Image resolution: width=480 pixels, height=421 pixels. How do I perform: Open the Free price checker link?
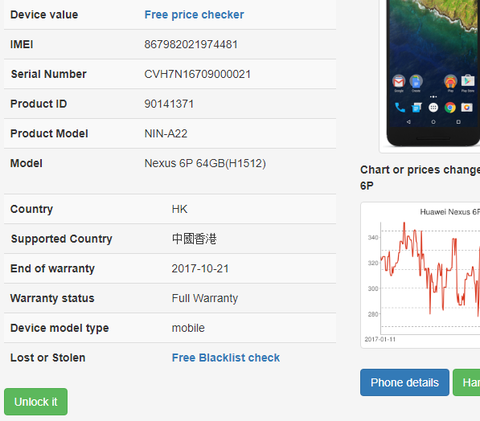194,15
